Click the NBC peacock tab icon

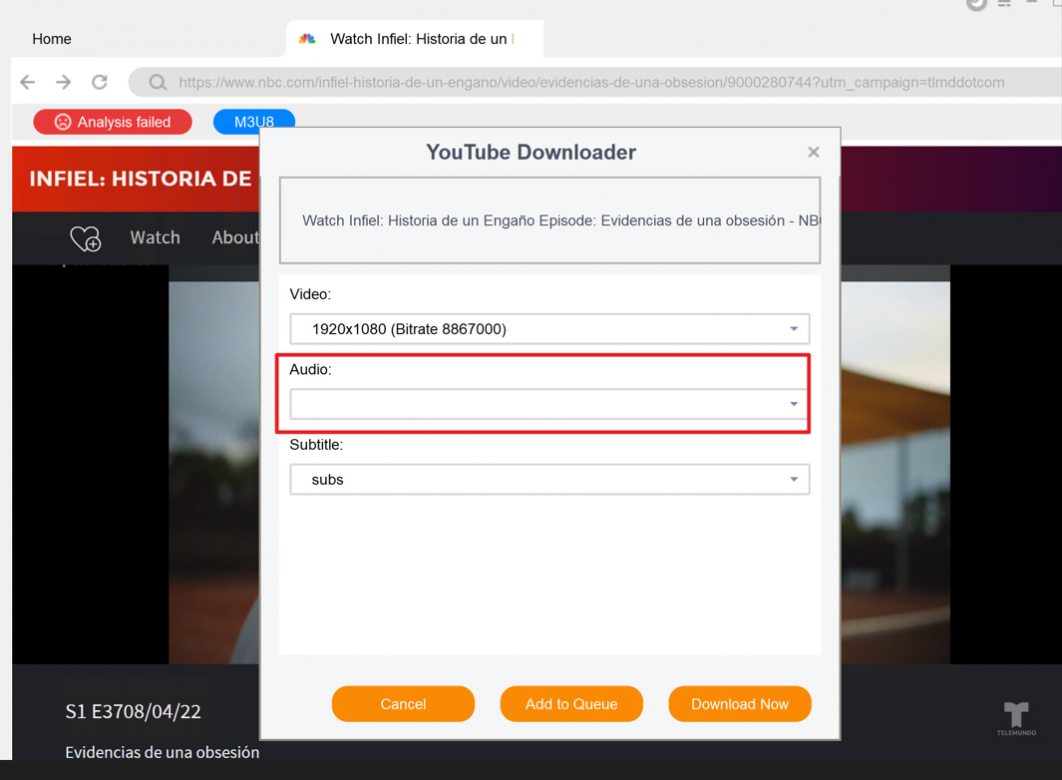(x=308, y=39)
